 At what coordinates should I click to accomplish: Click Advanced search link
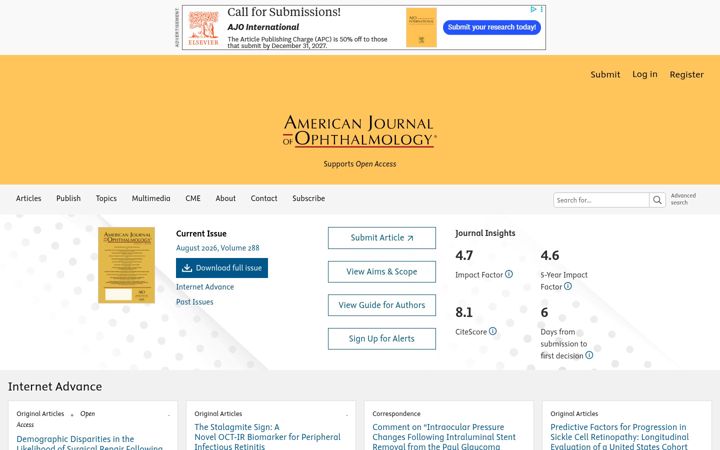coord(683,199)
